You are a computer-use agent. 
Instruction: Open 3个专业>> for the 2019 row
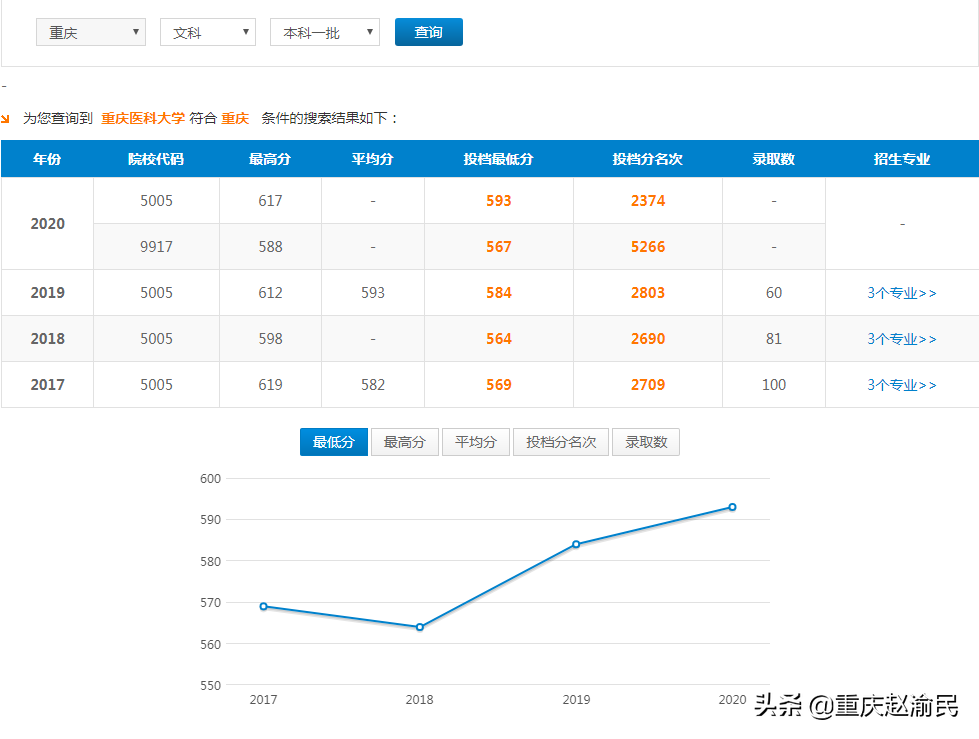902,292
